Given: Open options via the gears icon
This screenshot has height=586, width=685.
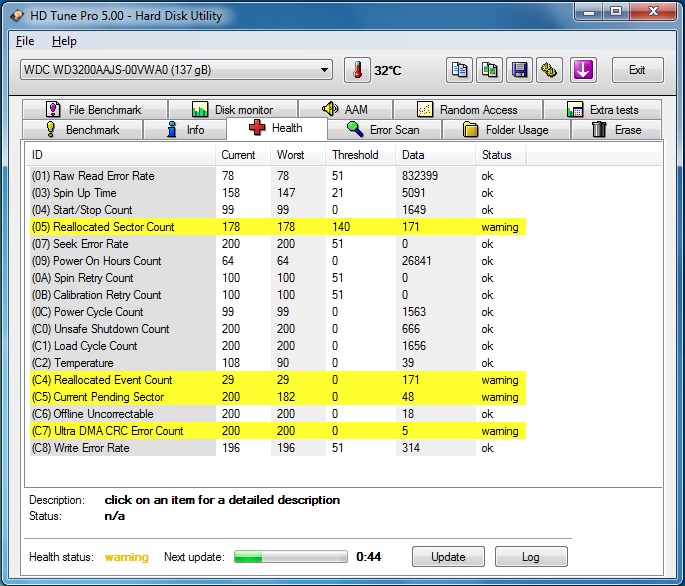Looking at the screenshot, I should pyautogui.click(x=549, y=70).
